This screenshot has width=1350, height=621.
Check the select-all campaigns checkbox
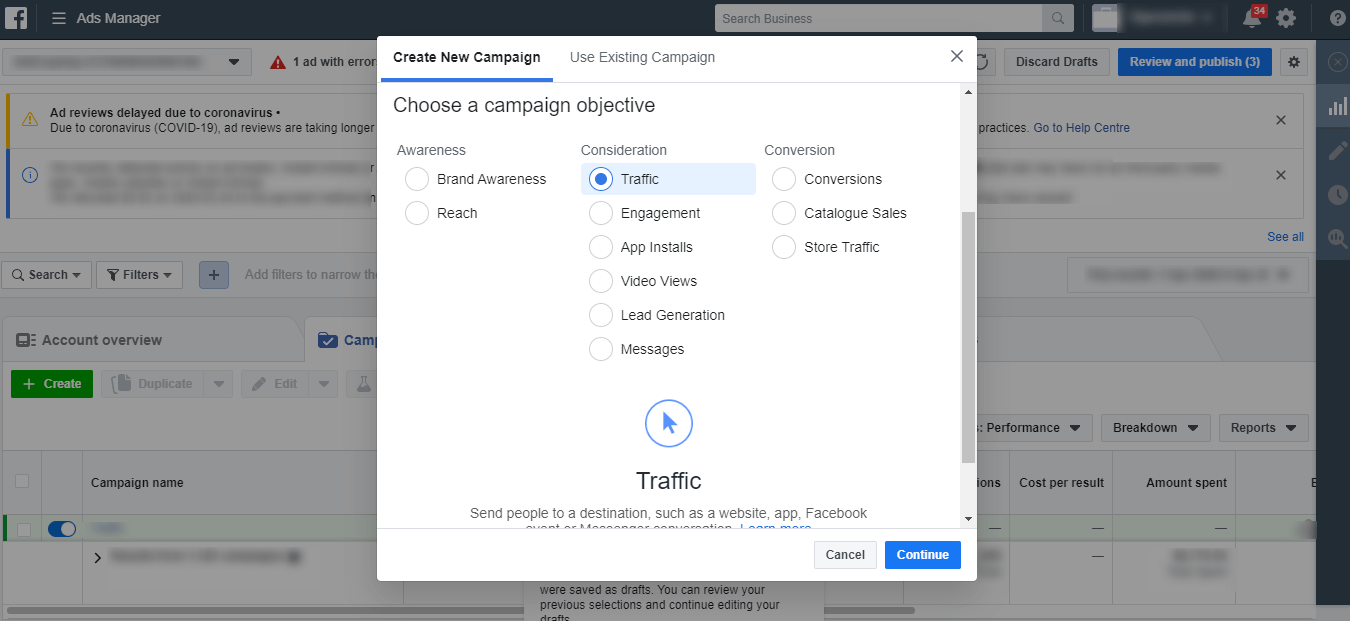click(x=22, y=482)
